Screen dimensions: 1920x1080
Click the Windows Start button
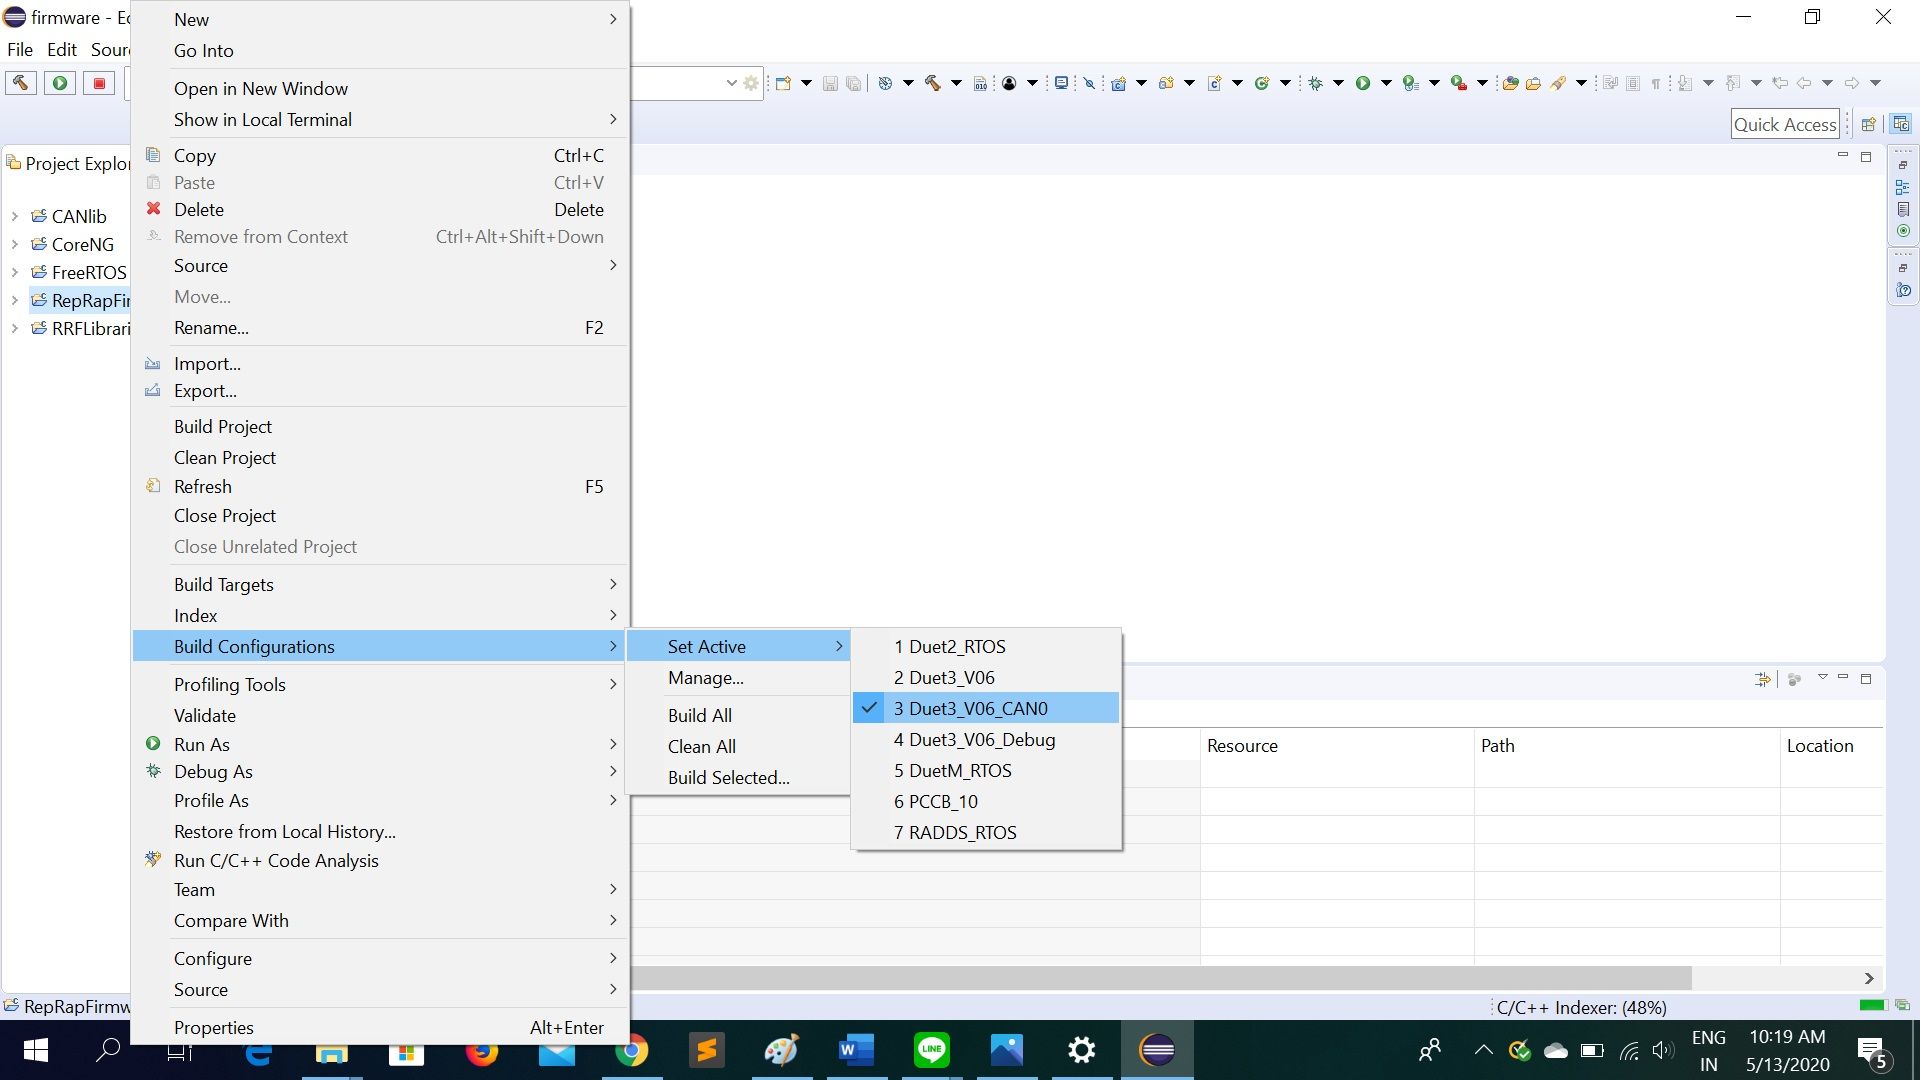(x=35, y=1050)
